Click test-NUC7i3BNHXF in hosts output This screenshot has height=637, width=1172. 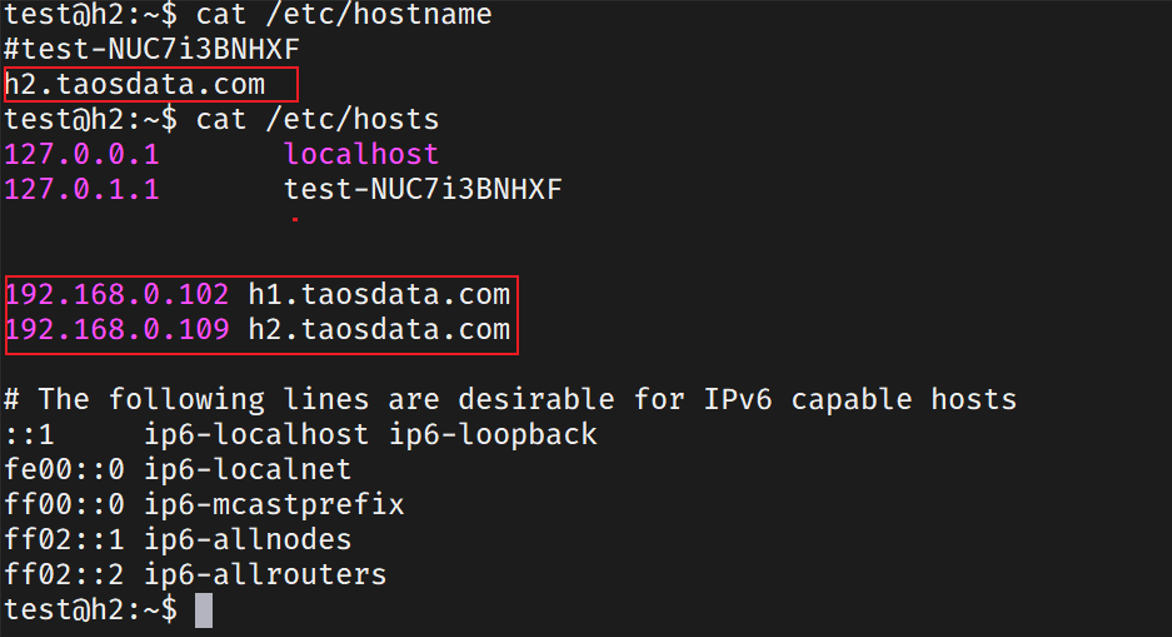[x=423, y=189]
